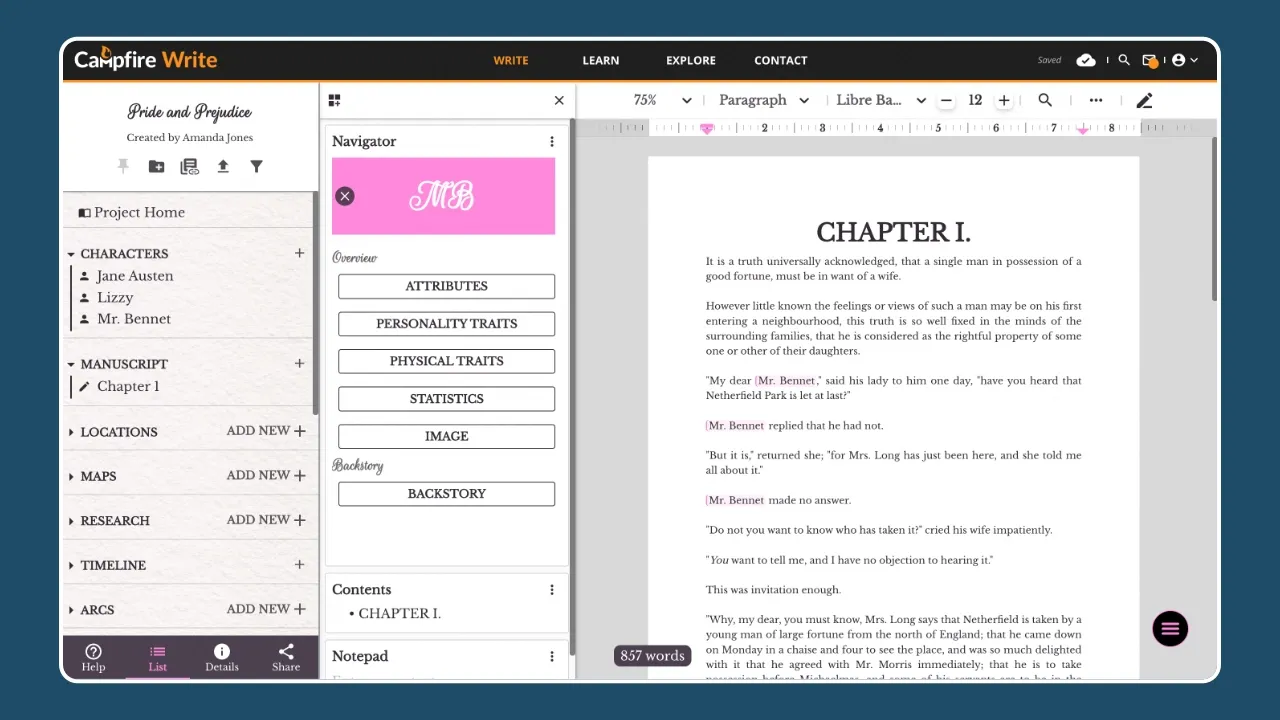Go to the LEARN menu
Screen dimensions: 1280x720
click(x=600, y=60)
